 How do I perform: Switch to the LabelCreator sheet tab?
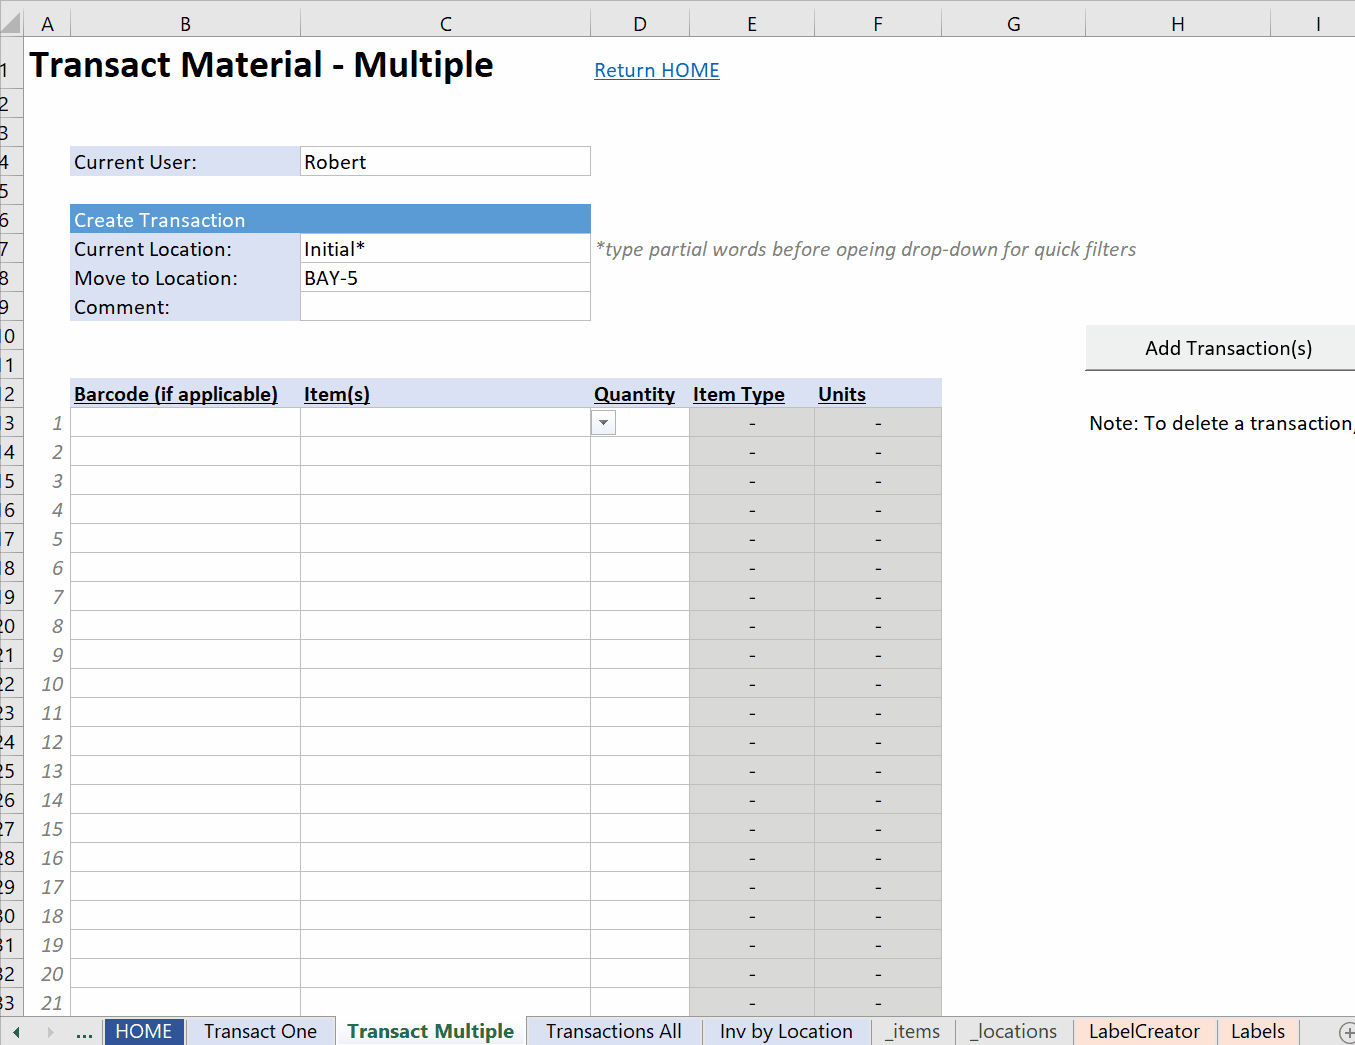pos(1144,1031)
